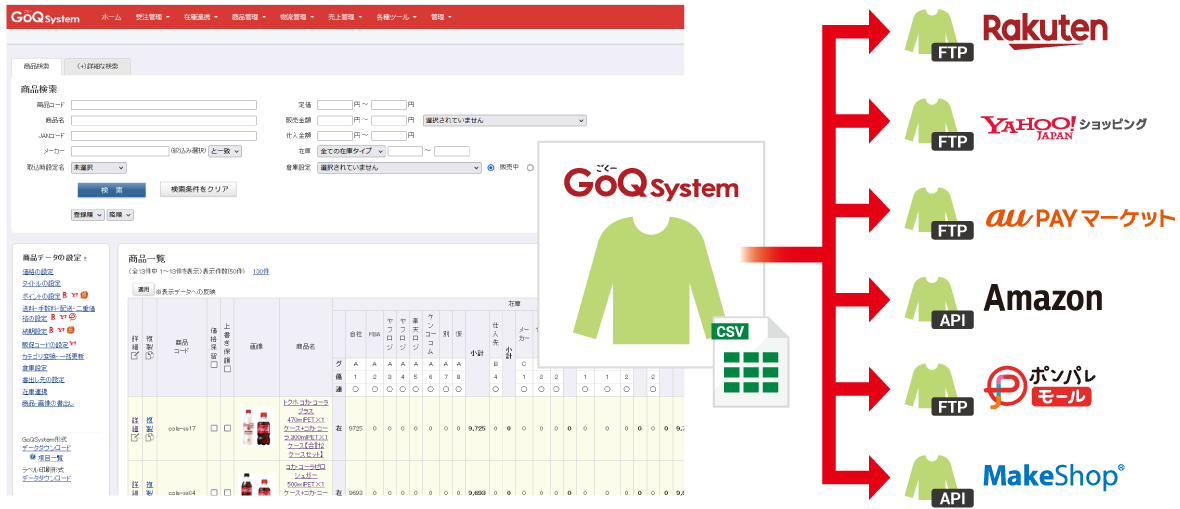The image size is (1180, 509).
Task: Expand the 売上管理 menu
Action: (345, 17)
